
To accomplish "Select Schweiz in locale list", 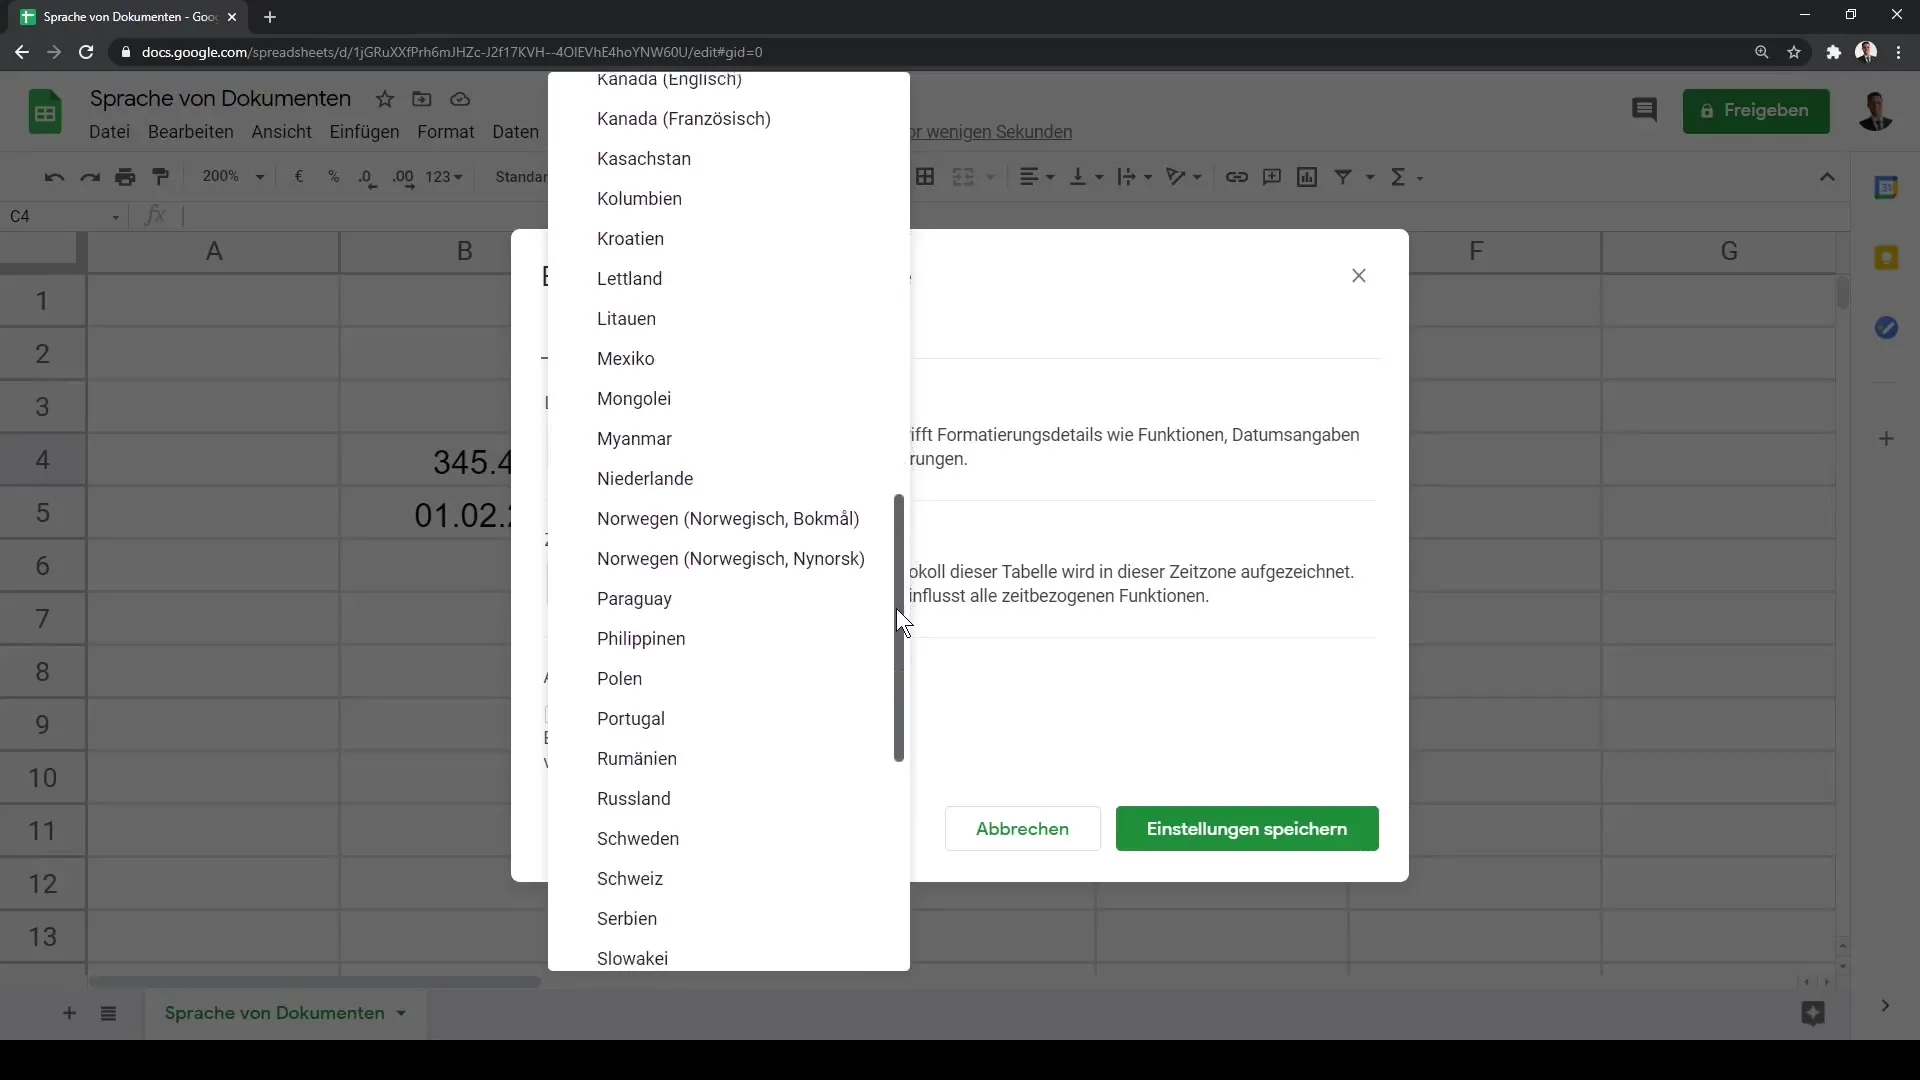I will click(729, 879).
